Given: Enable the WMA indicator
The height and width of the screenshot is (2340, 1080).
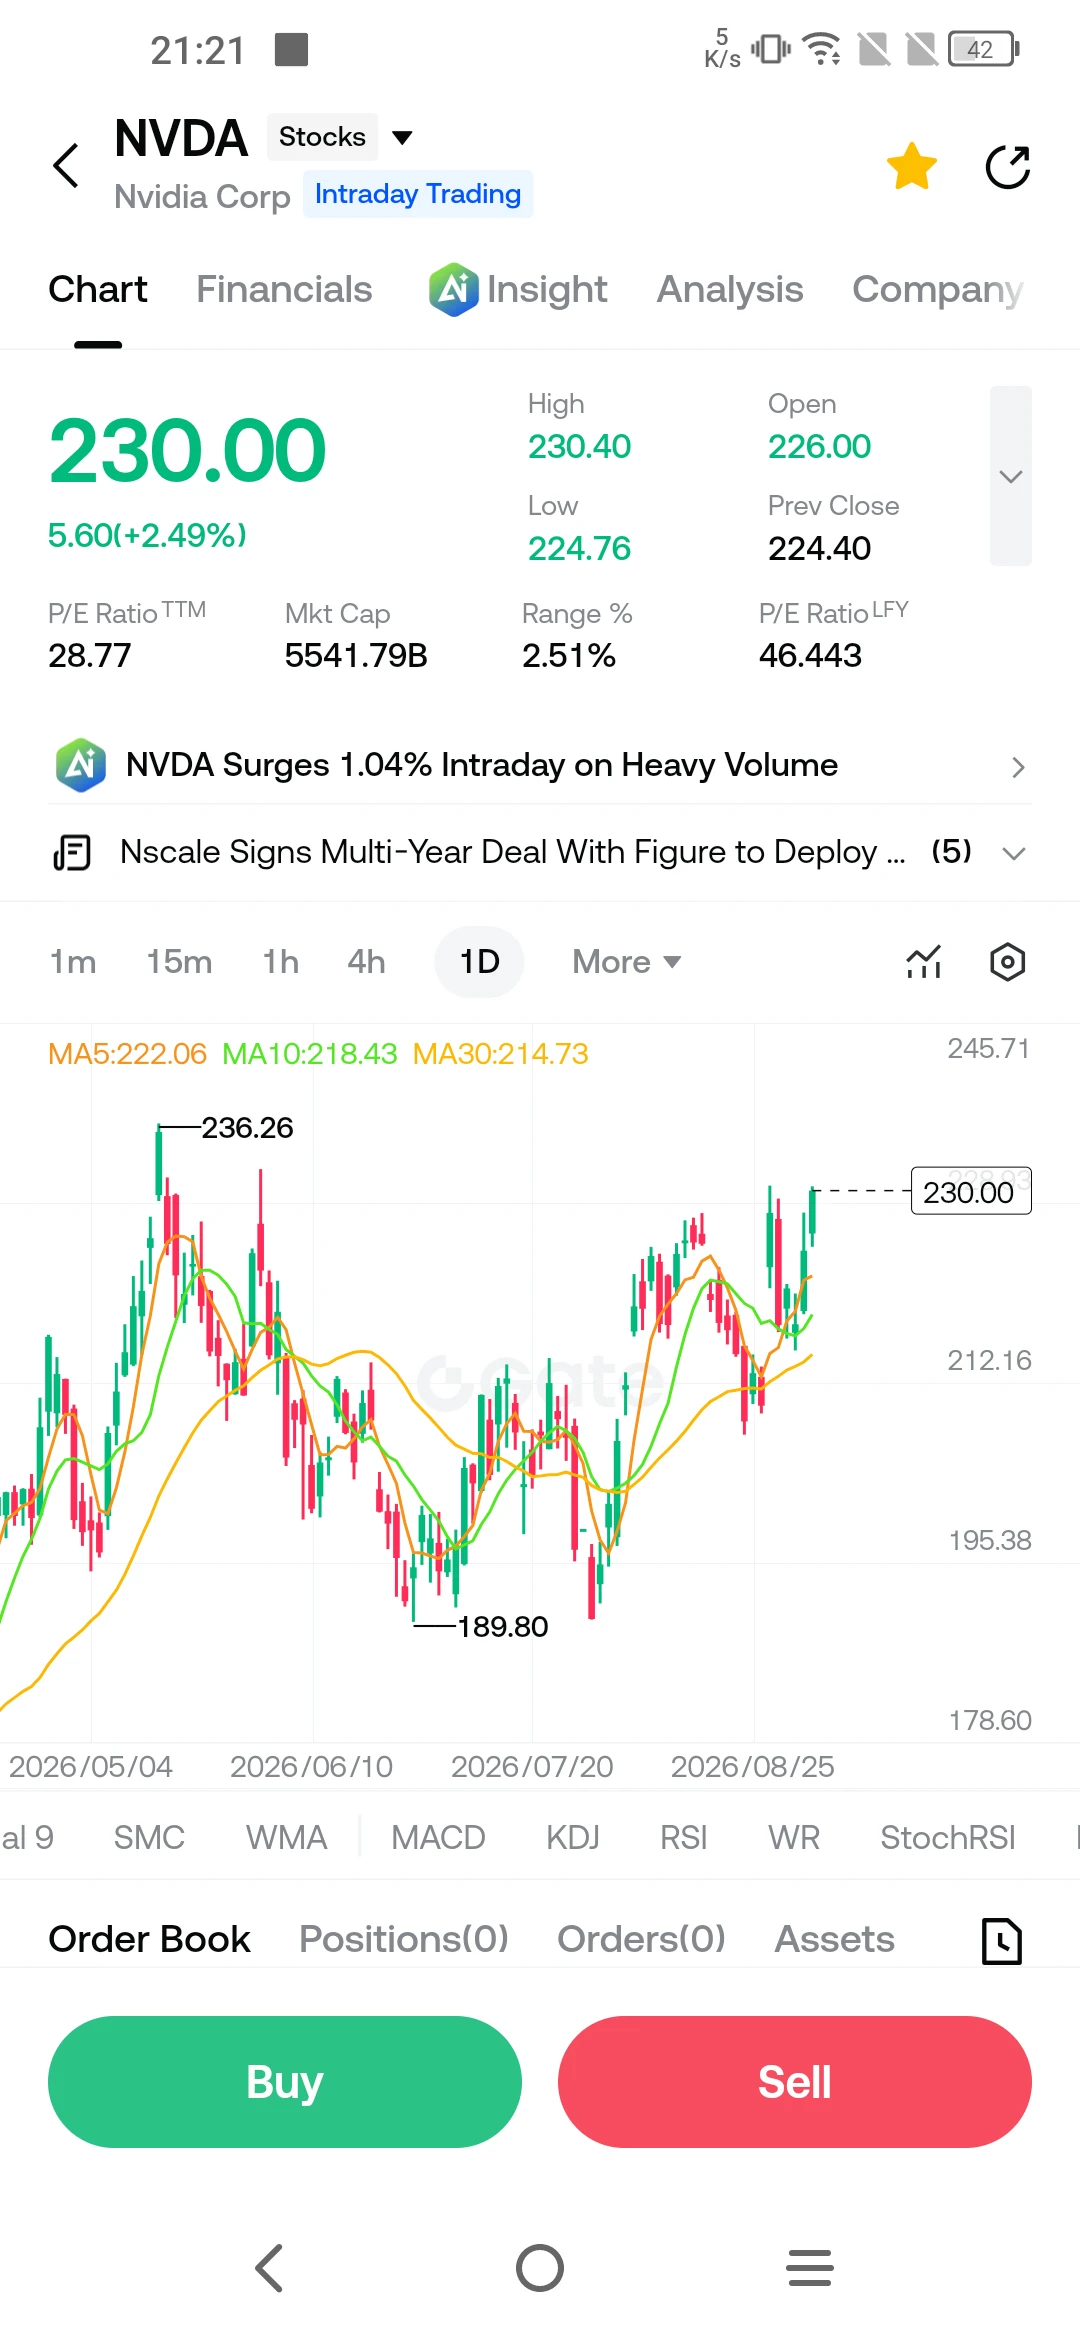Looking at the screenshot, I should click(x=287, y=1837).
